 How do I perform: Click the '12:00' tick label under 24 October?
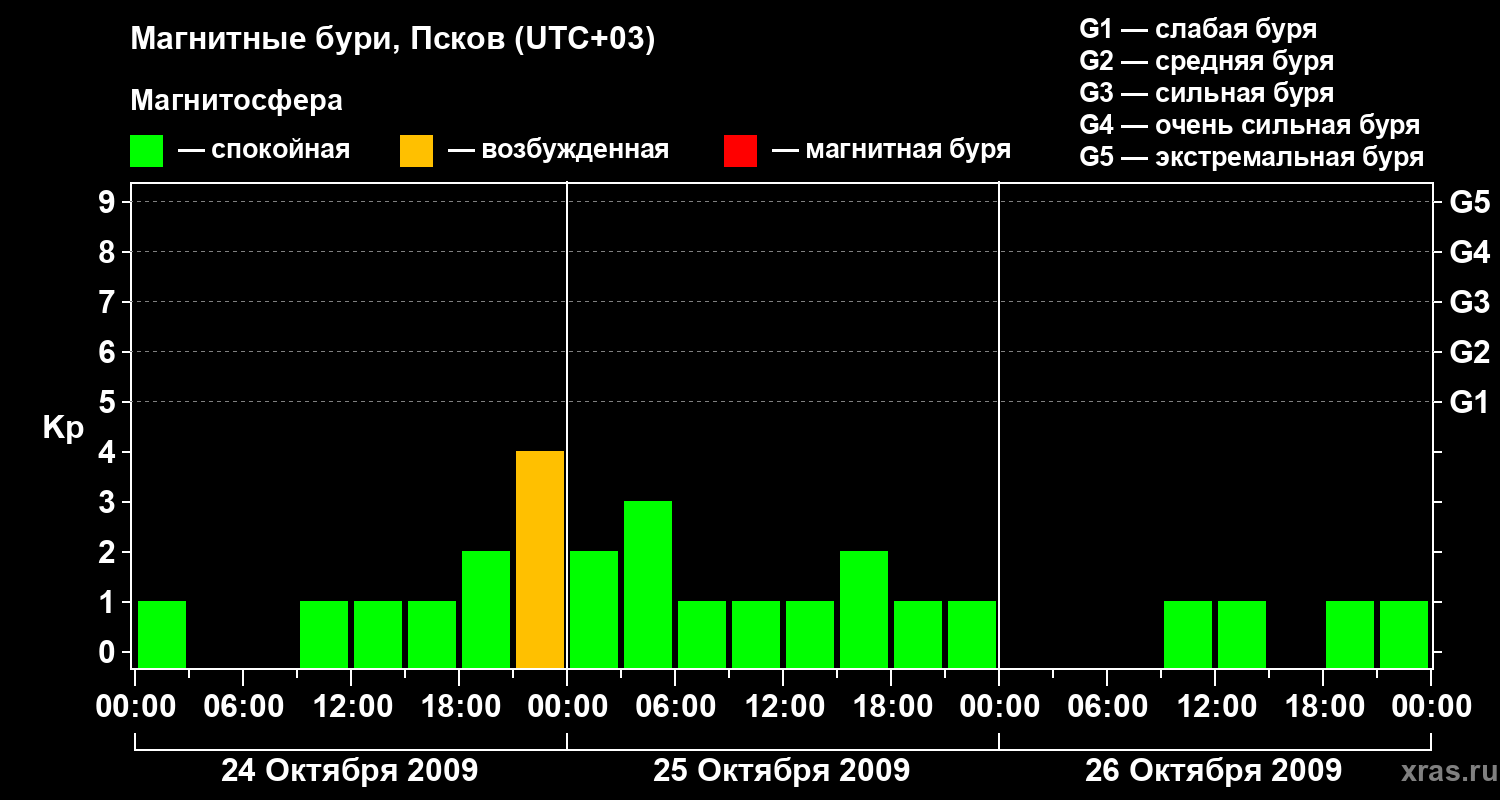pyautogui.click(x=351, y=707)
